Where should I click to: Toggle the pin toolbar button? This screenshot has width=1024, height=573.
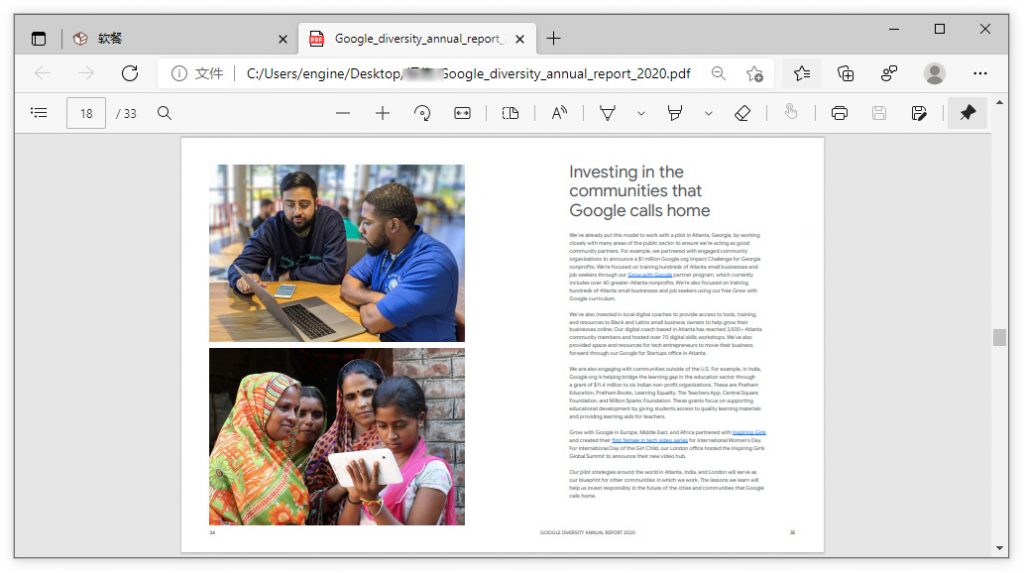coord(967,113)
